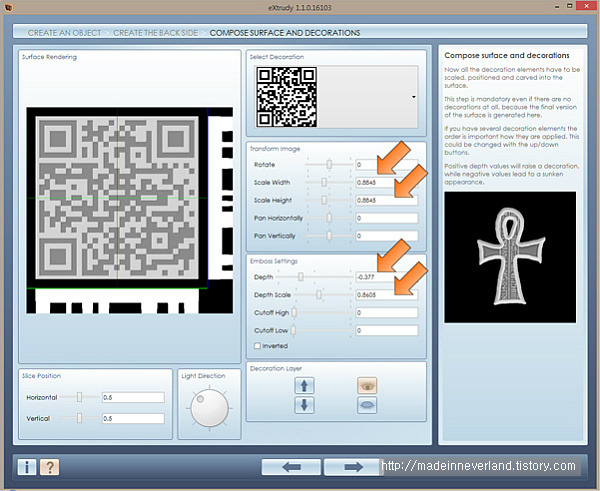
Task: Adjust the Depth slider handle
Action: tap(301, 277)
